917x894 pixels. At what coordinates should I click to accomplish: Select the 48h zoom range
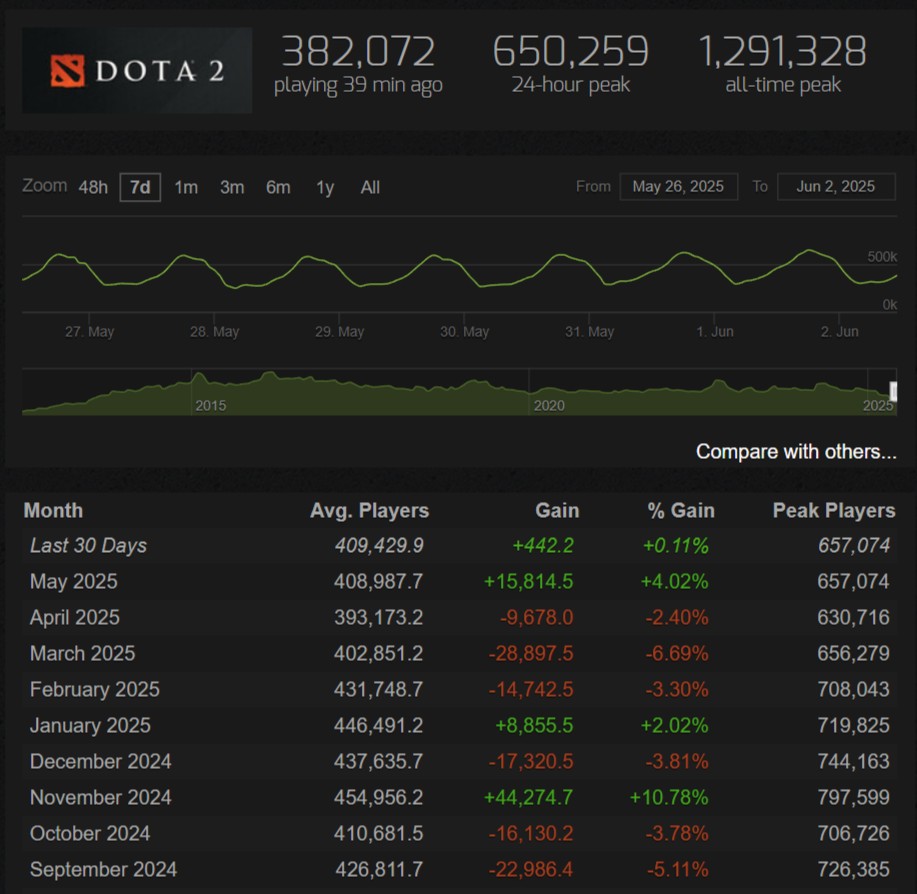click(93, 187)
